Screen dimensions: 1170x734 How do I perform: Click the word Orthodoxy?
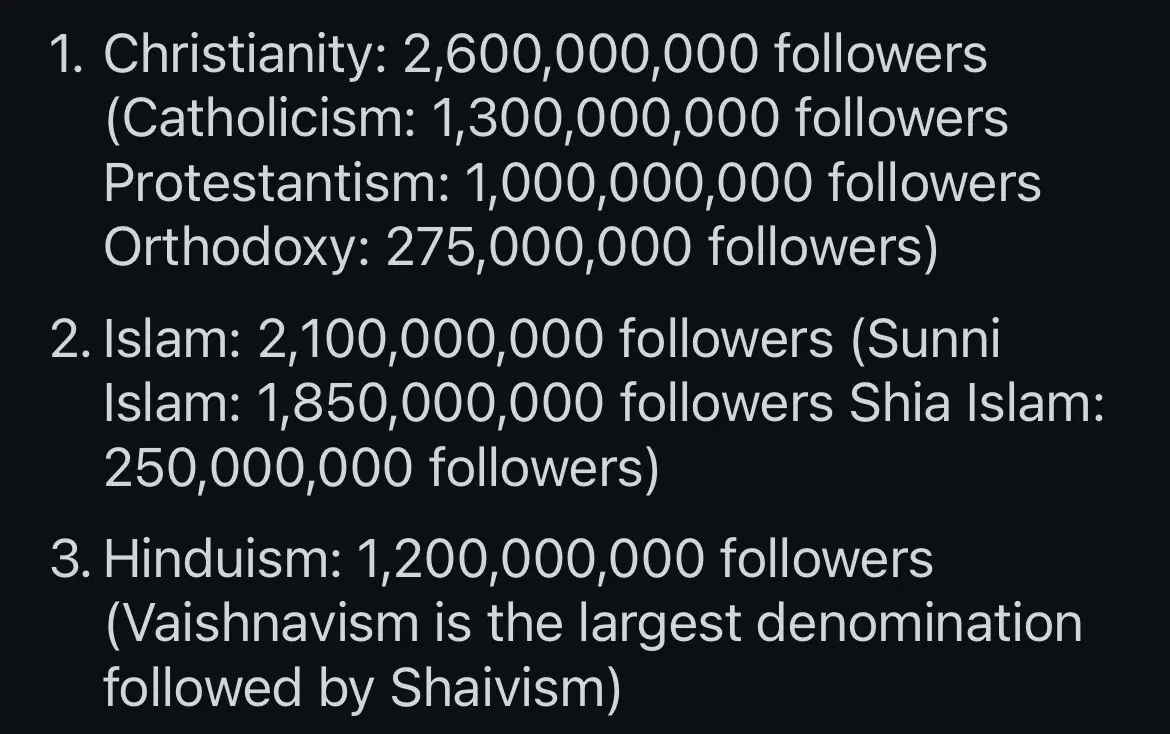pyautogui.click(x=231, y=248)
